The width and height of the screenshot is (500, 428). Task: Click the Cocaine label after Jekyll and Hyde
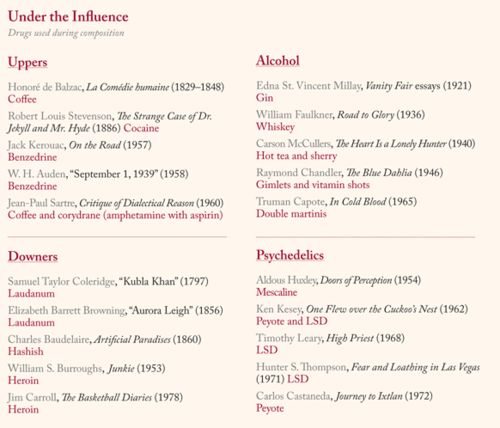[141, 128]
